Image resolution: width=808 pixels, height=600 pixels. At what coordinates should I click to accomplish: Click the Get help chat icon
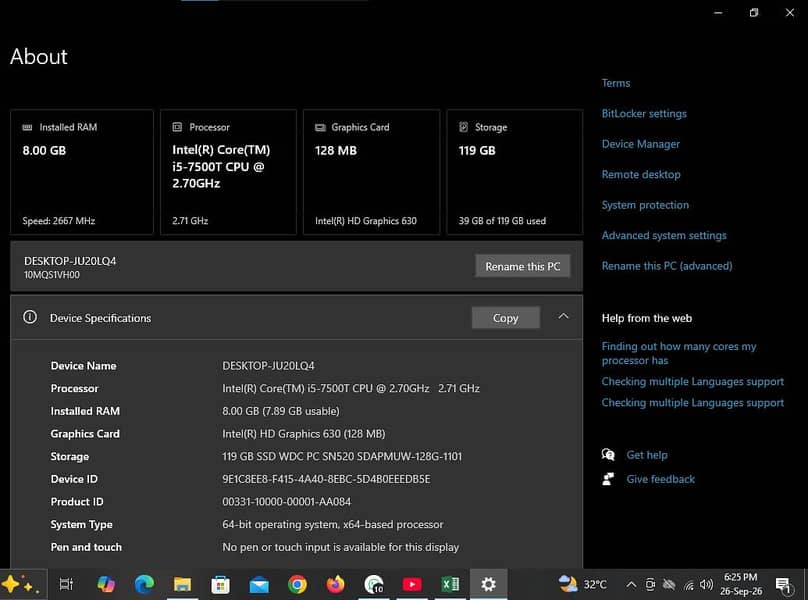point(608,455)
